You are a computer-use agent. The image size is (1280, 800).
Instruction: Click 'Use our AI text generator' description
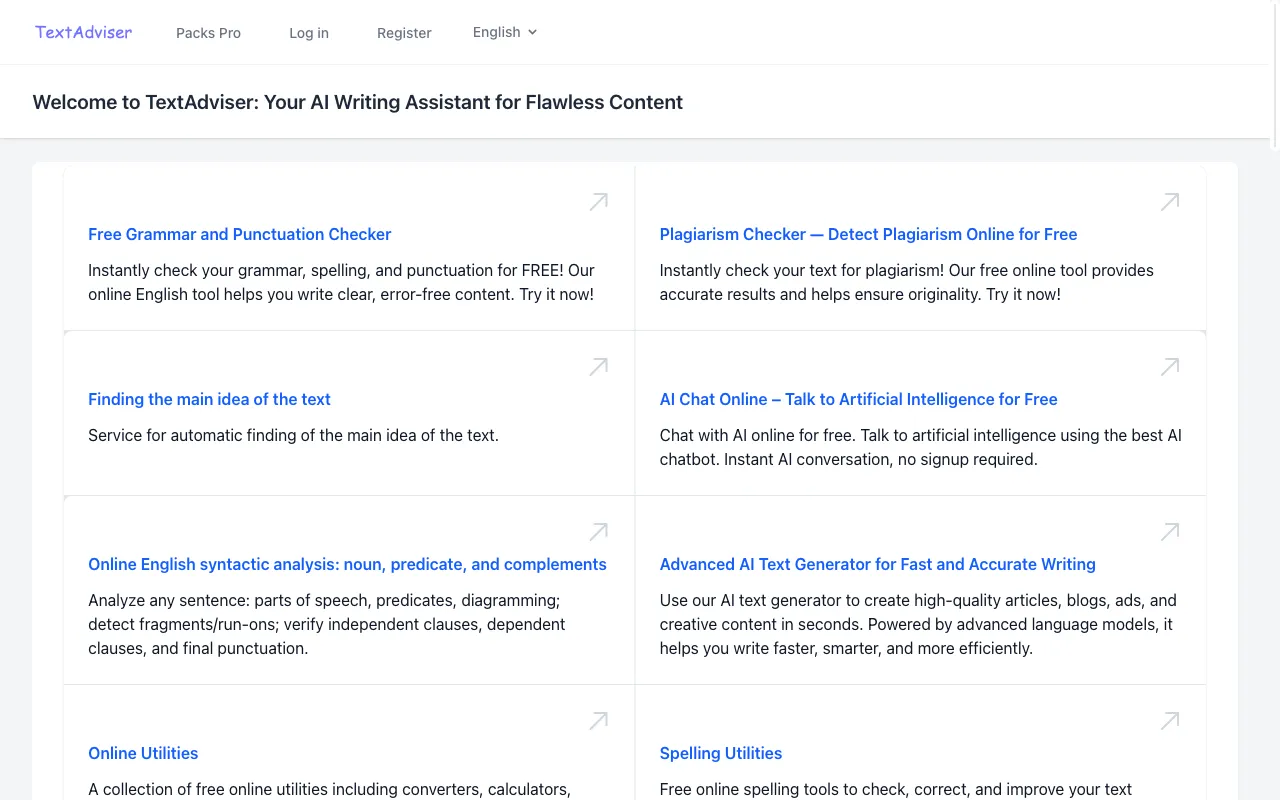pyautogui.click(x=918, y=624)
